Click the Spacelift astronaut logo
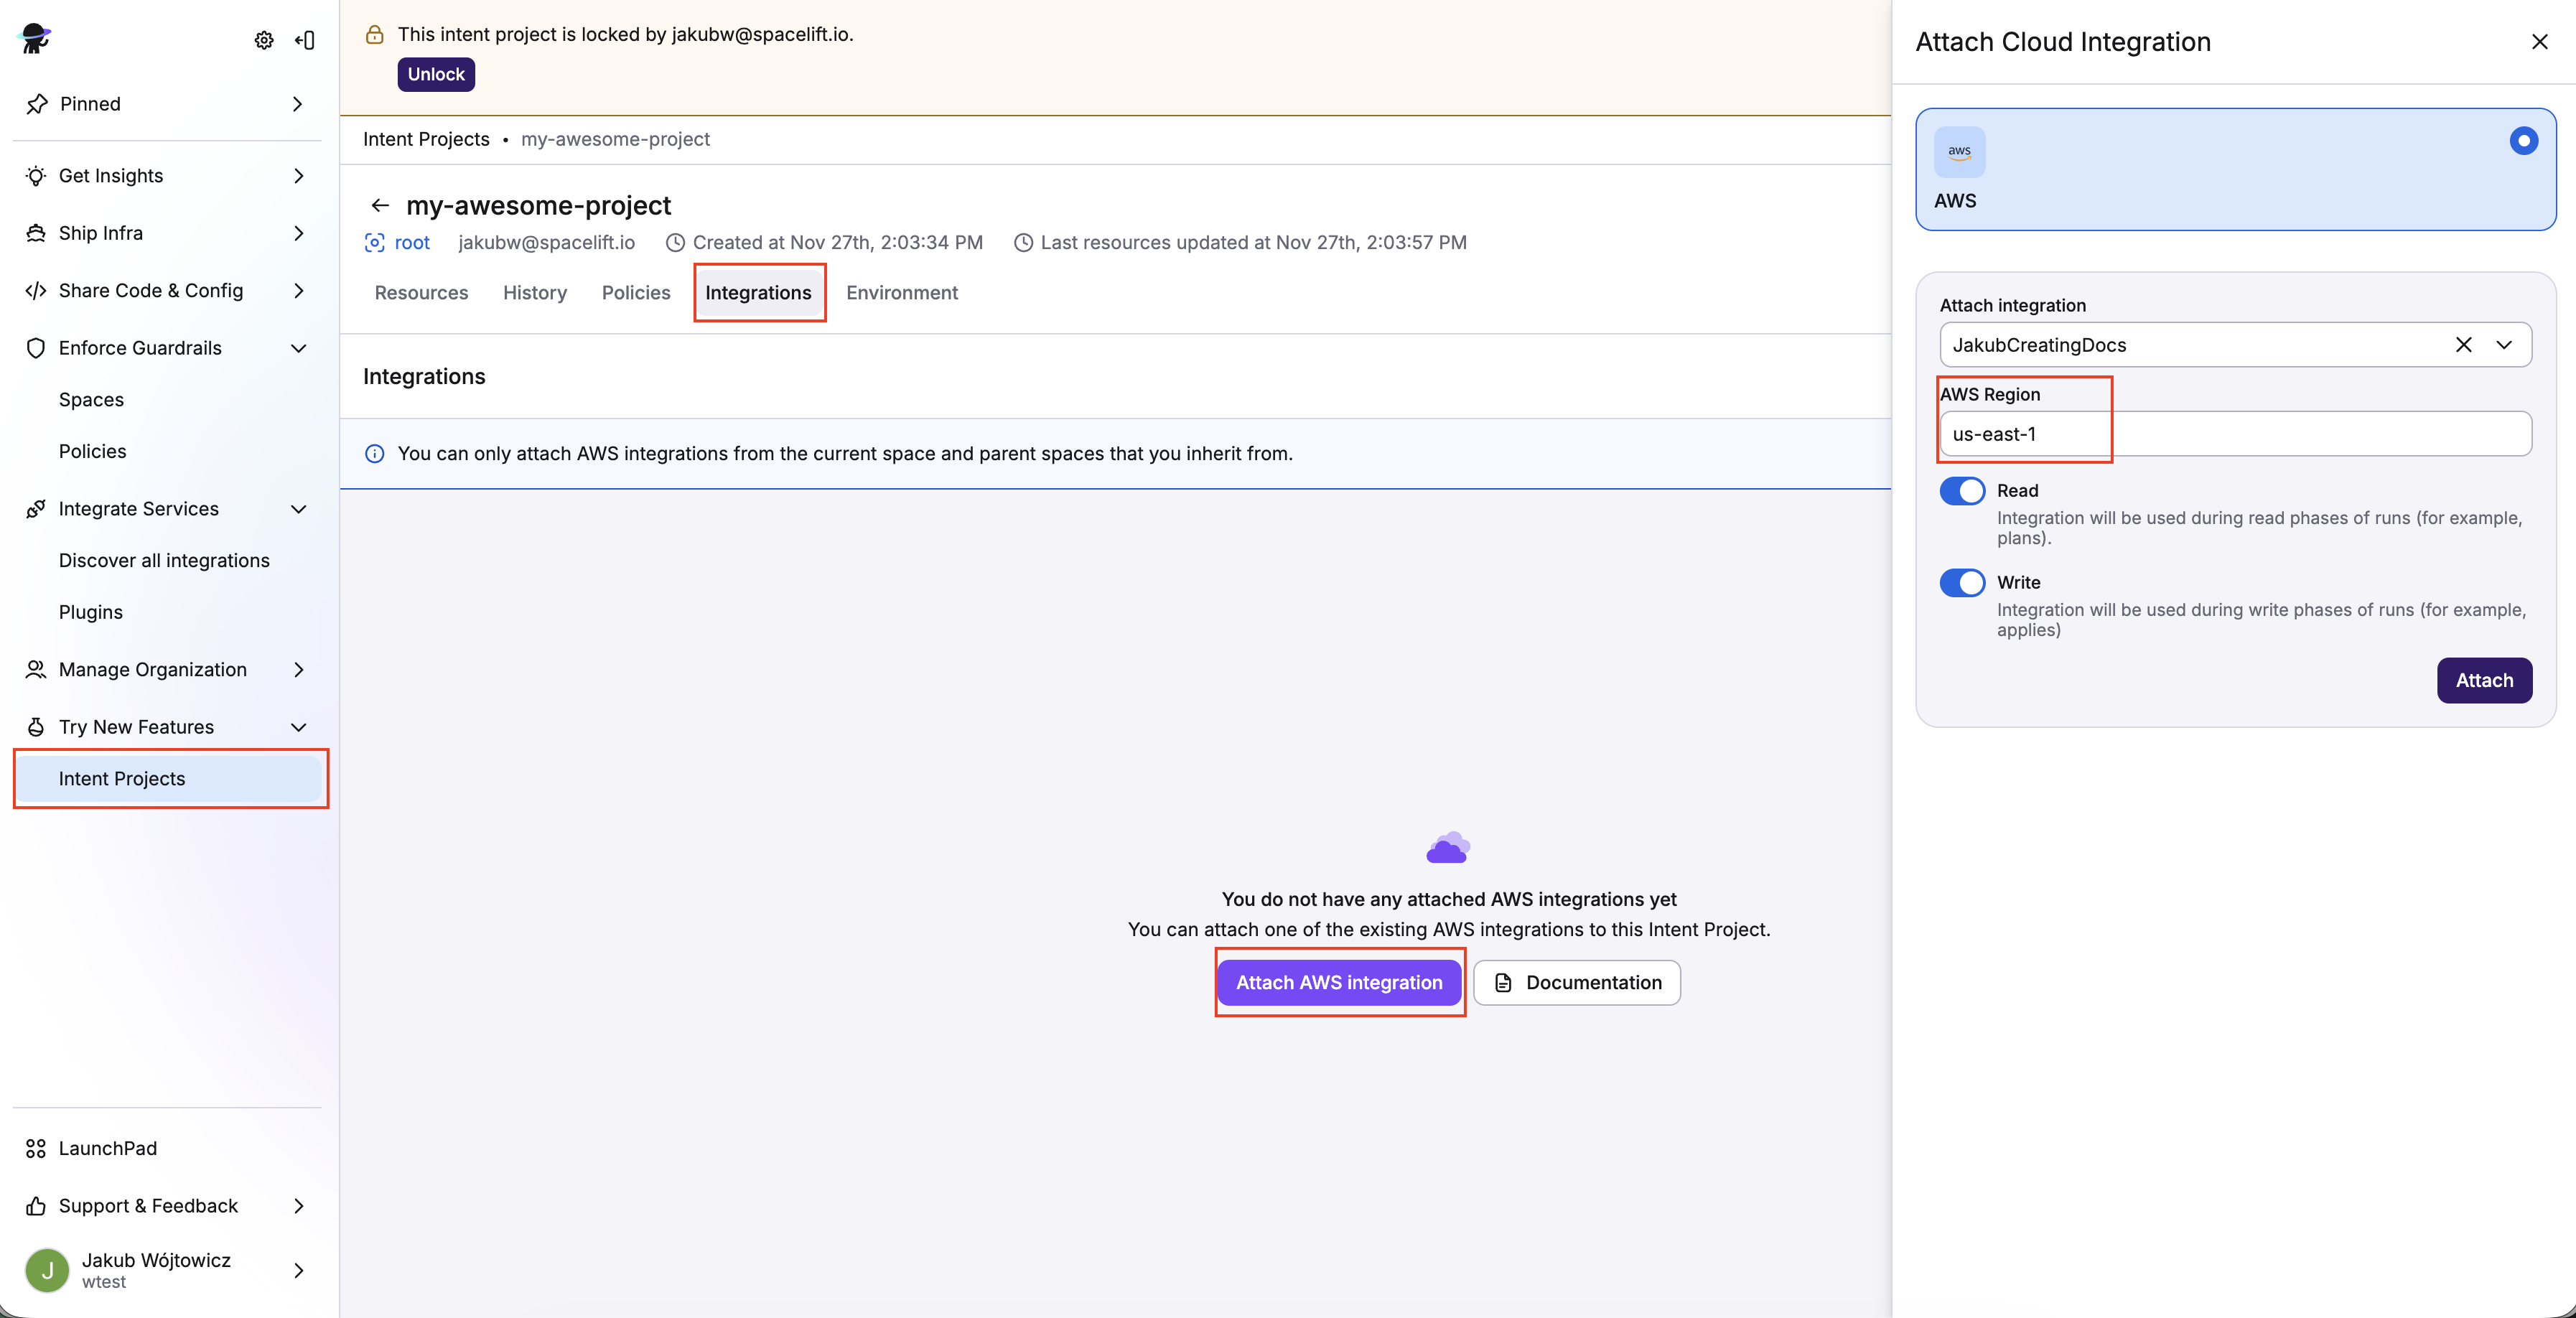 [34, 38]
